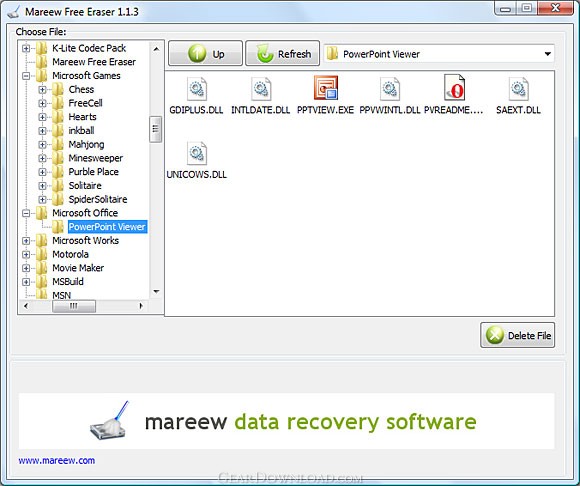Open the www.mareew.com link

57,460
